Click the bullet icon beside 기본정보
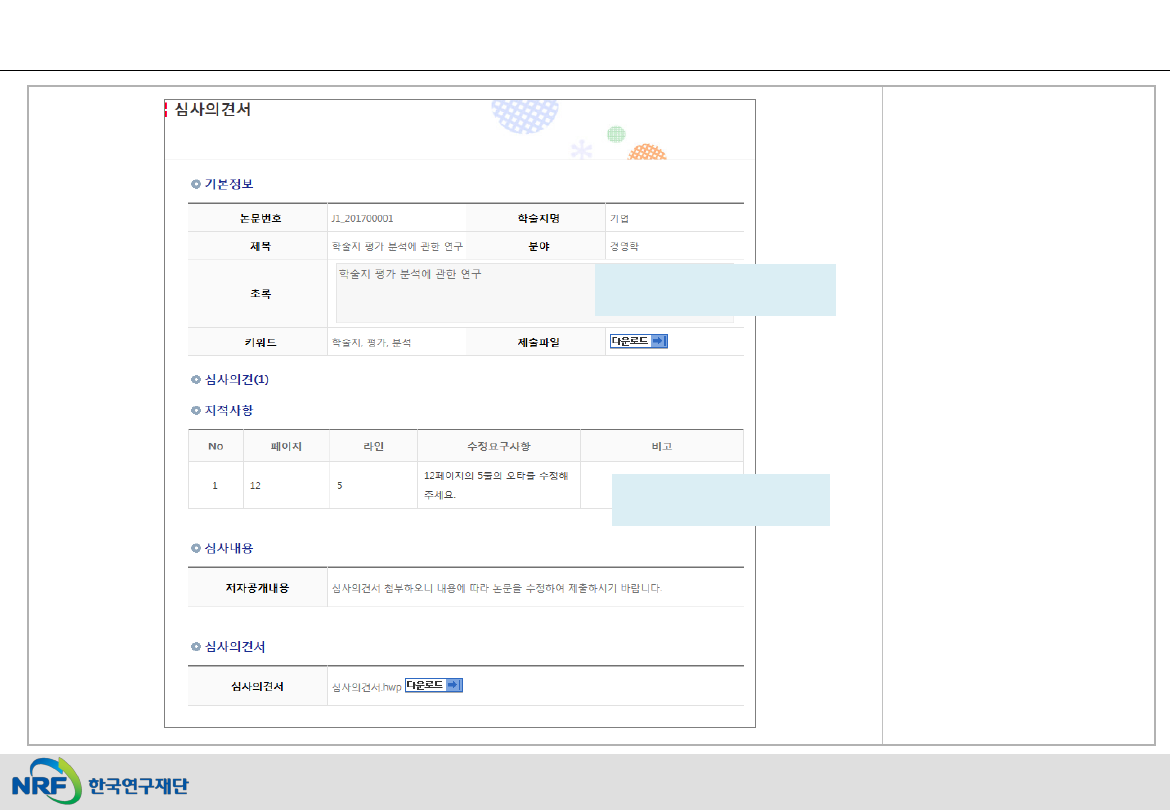 pos(196,184)
